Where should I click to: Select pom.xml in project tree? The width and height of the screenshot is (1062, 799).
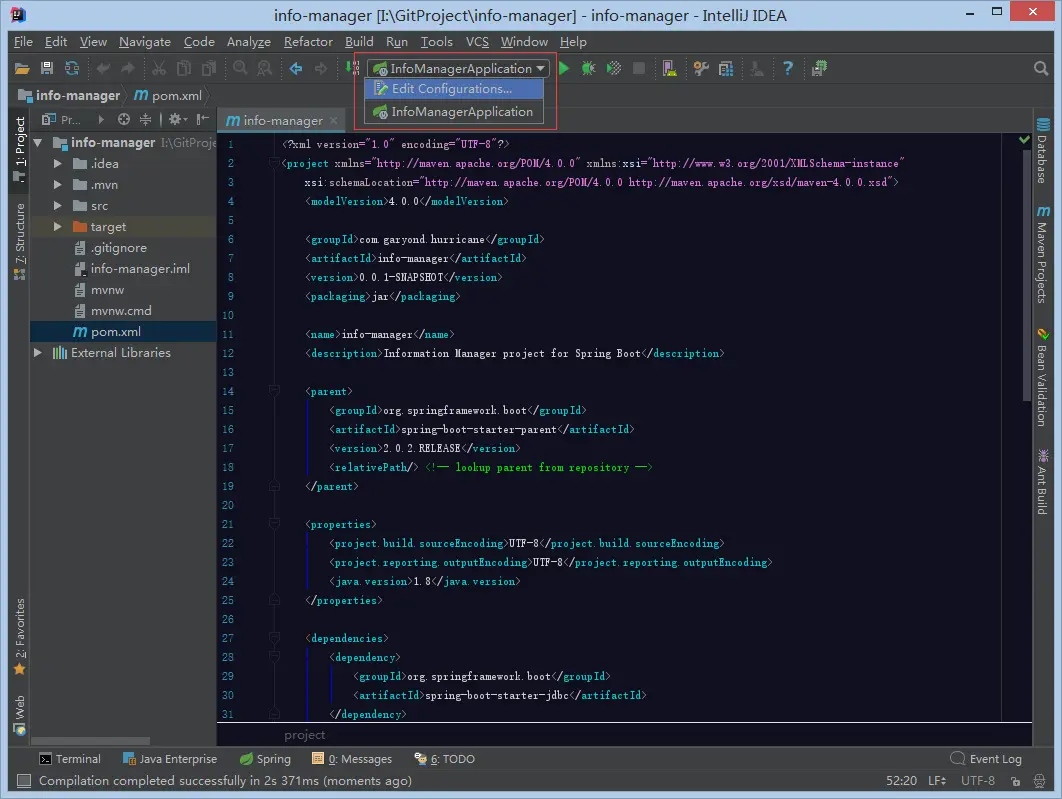pos(107,332)
